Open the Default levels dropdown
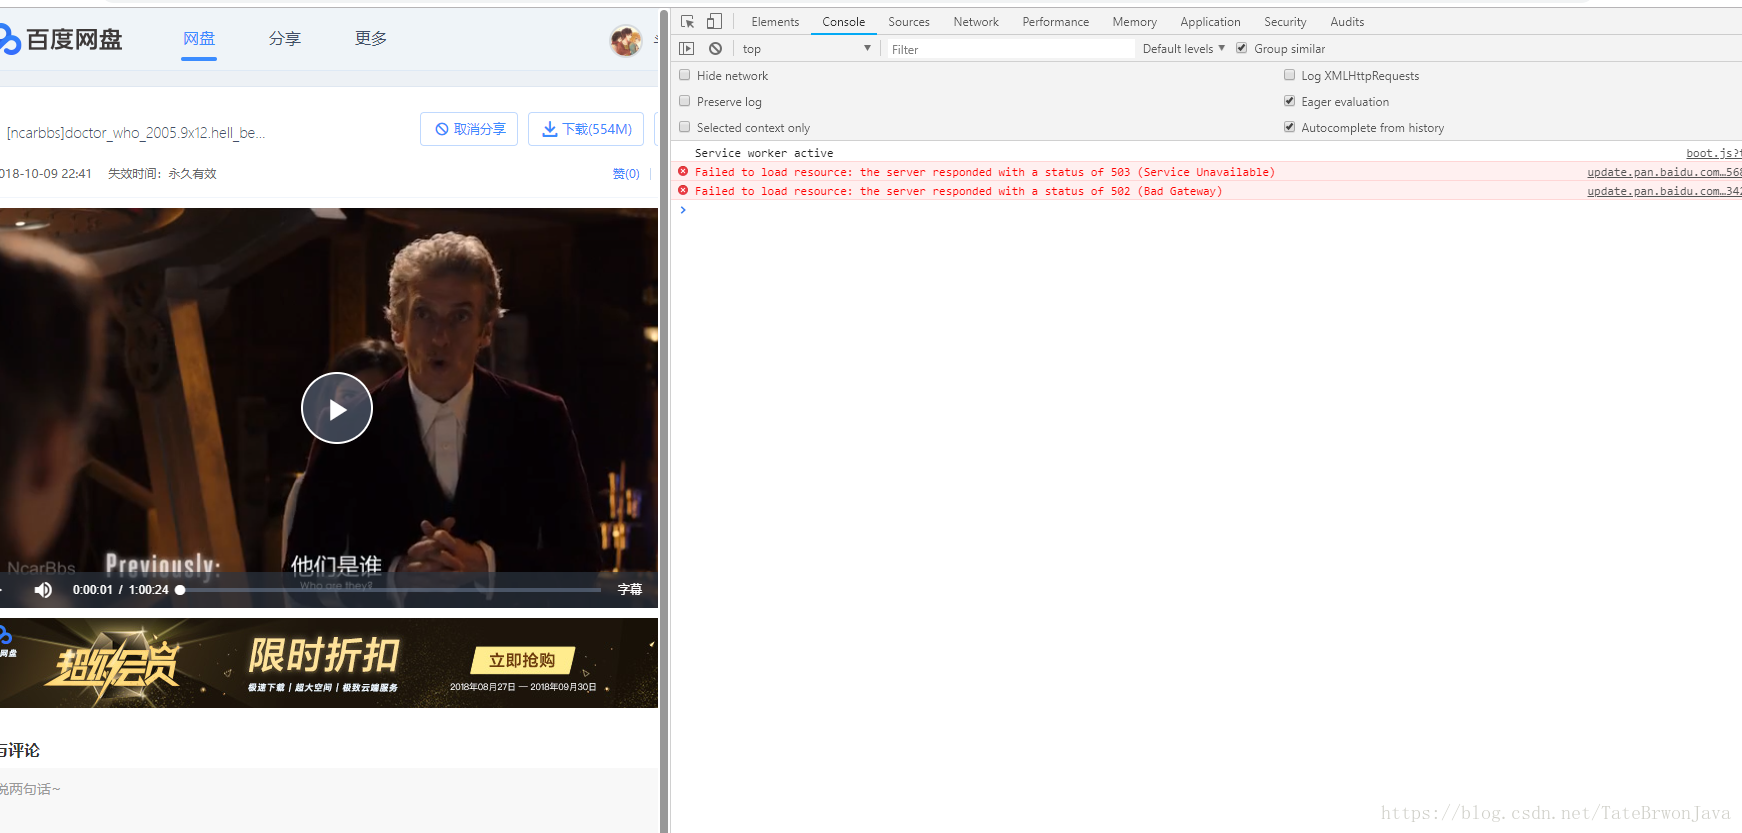Screen dimensions: 1742x833 1183,48
